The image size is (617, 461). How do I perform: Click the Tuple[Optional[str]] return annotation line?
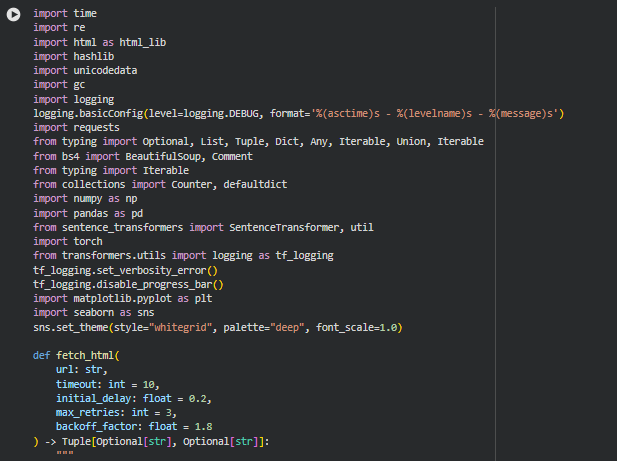[150, 441]
